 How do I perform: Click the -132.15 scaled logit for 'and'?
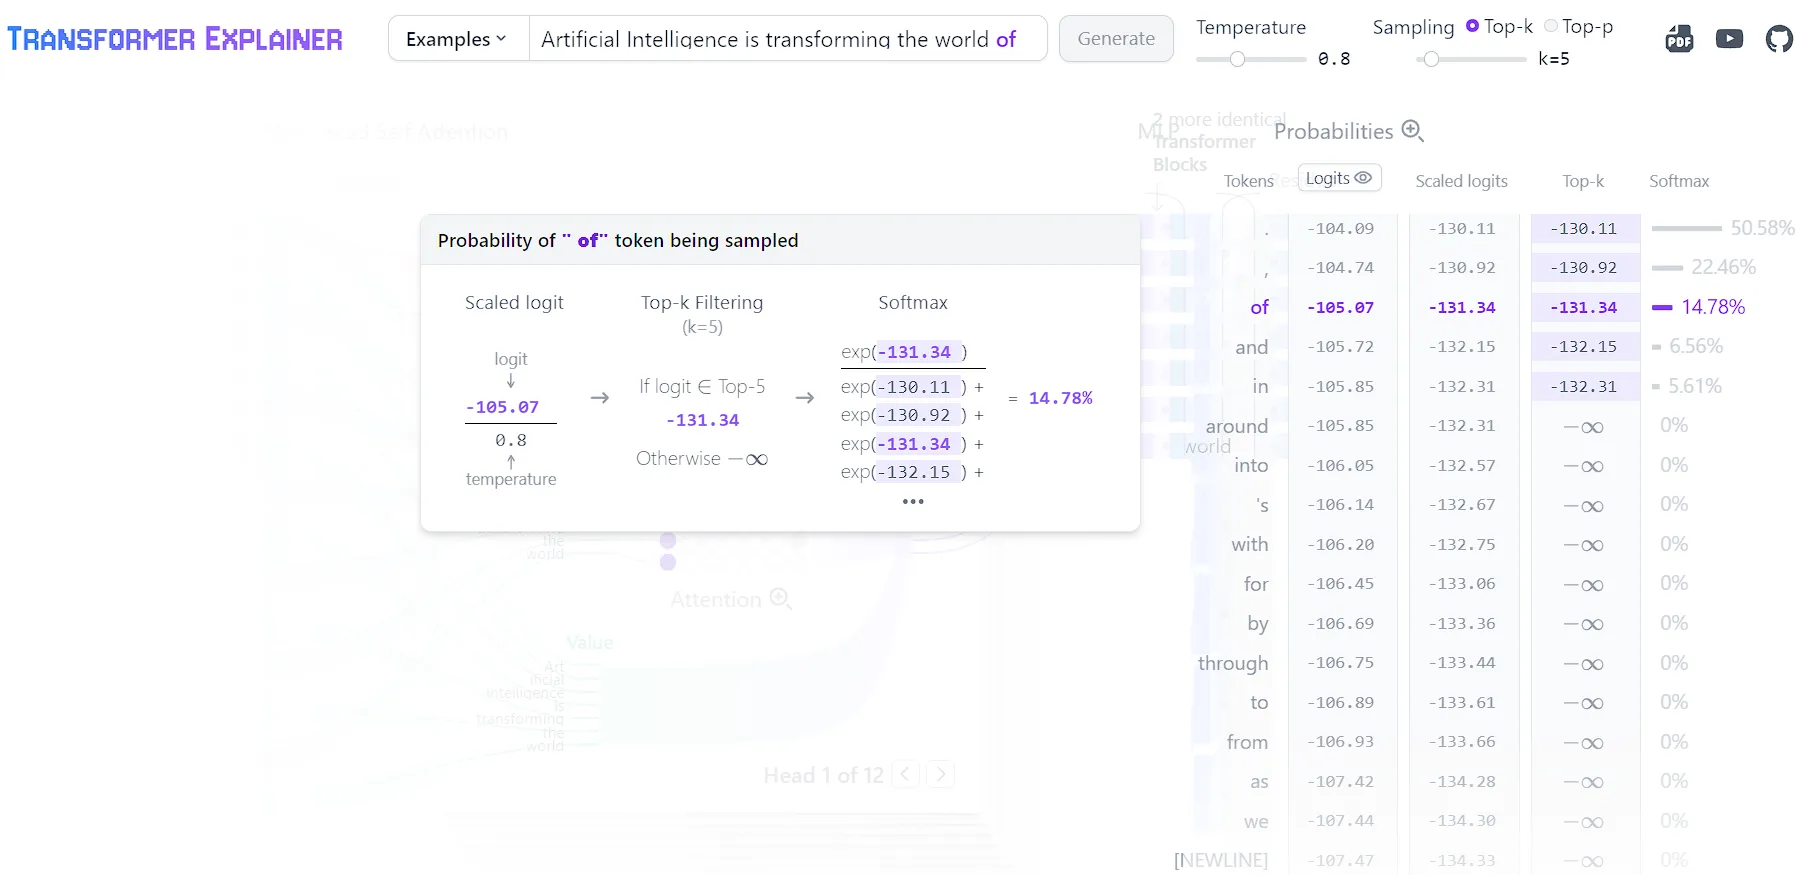1462,347
